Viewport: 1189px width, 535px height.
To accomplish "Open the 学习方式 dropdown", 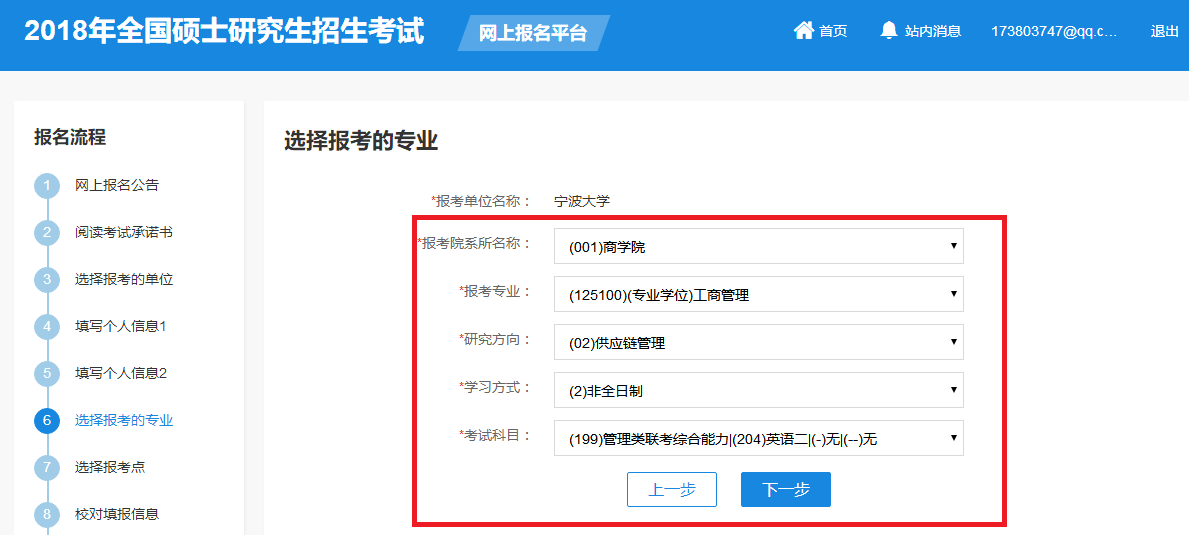I will (758, 390).
